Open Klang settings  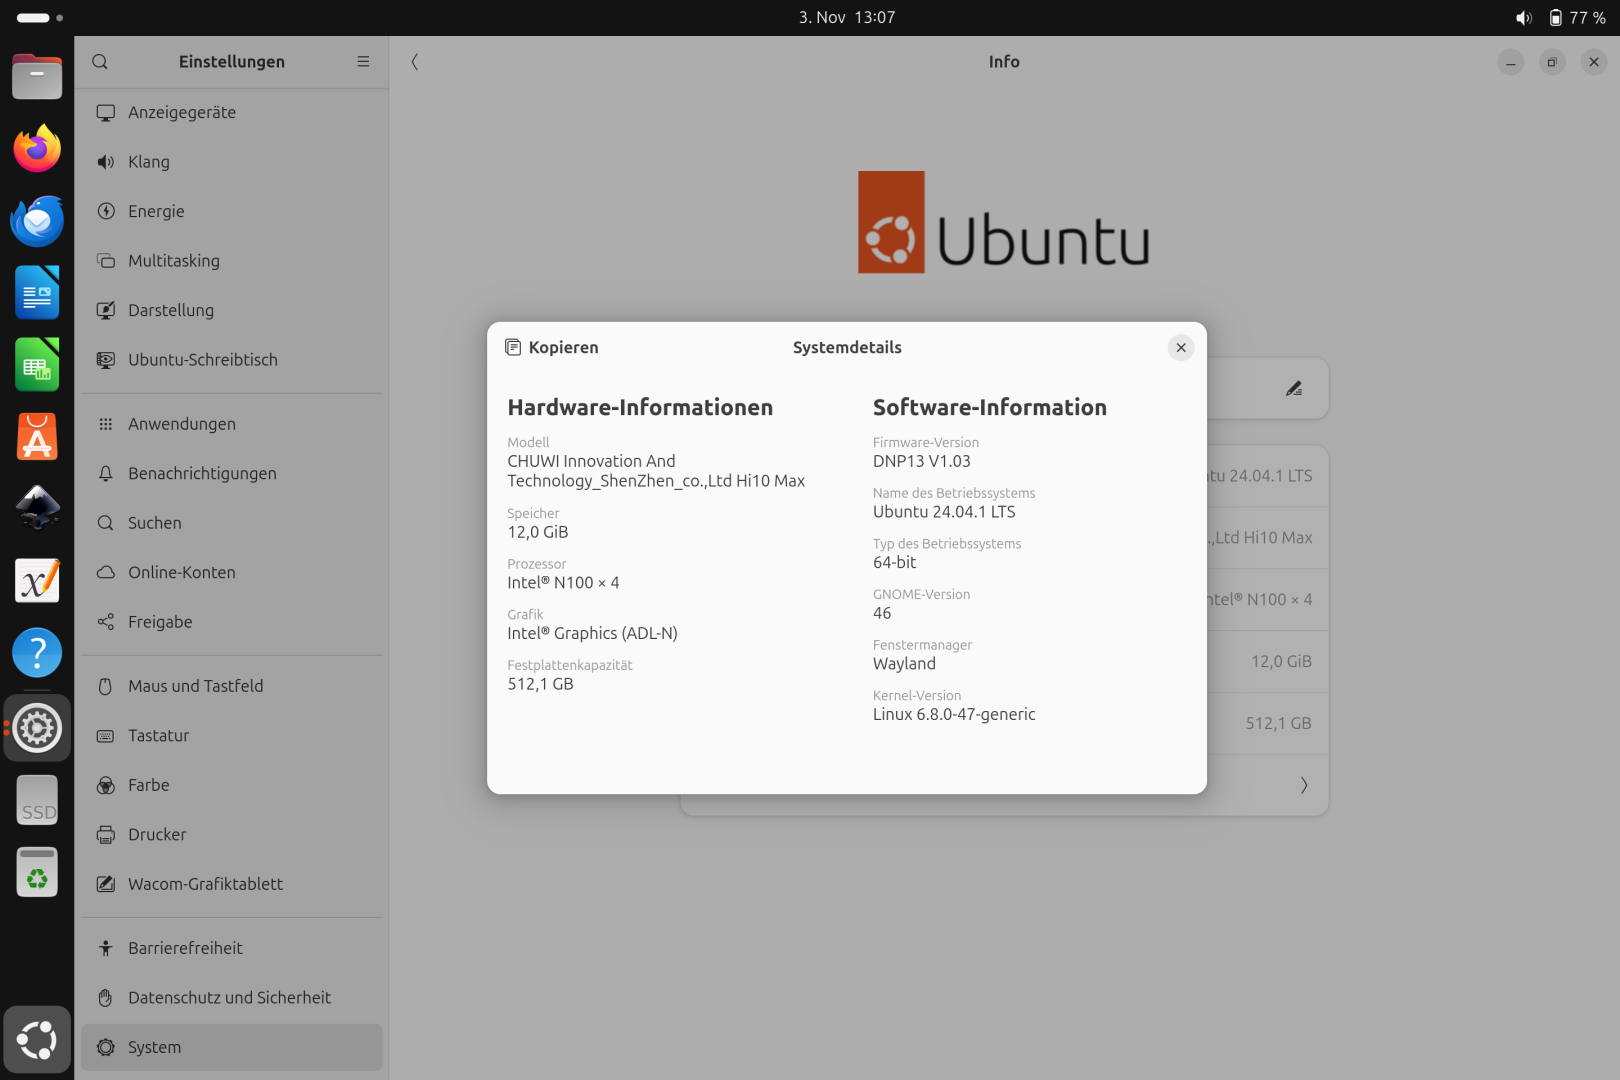[232, 162]
